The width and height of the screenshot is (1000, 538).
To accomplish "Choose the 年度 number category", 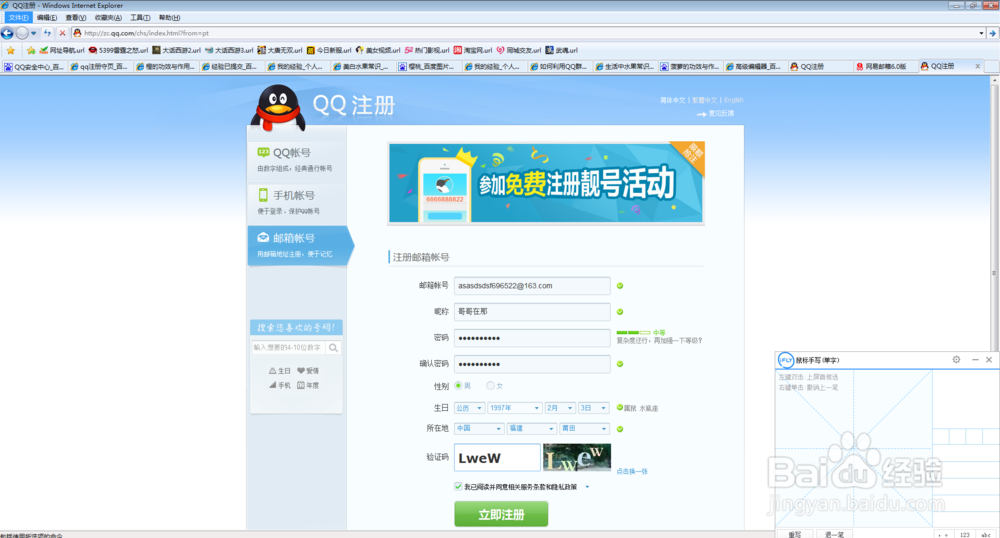I will (x=308, y=386).
